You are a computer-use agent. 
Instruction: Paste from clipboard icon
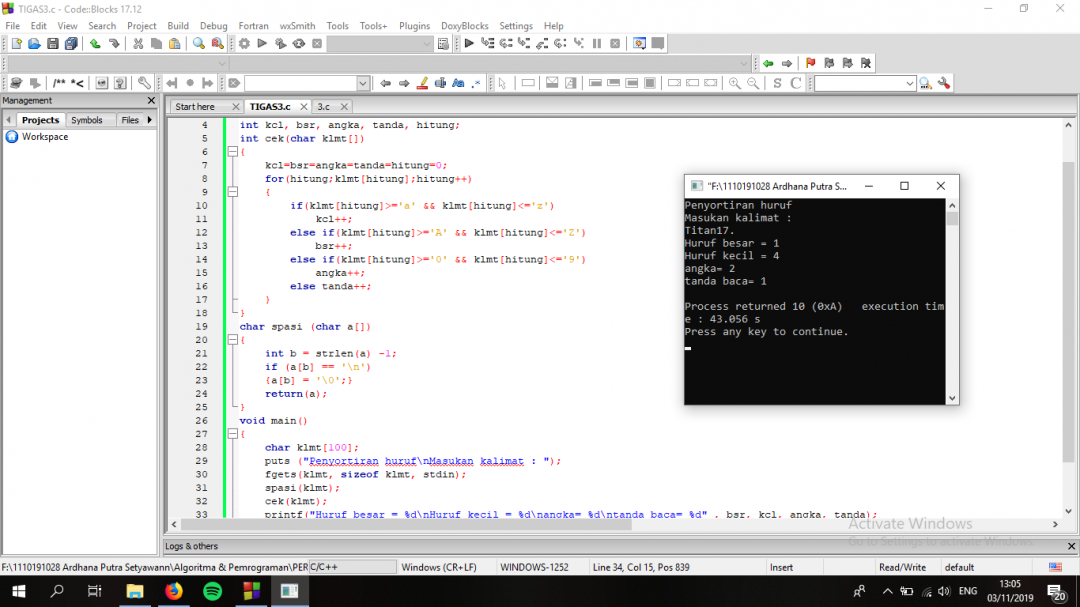point(175,43)
